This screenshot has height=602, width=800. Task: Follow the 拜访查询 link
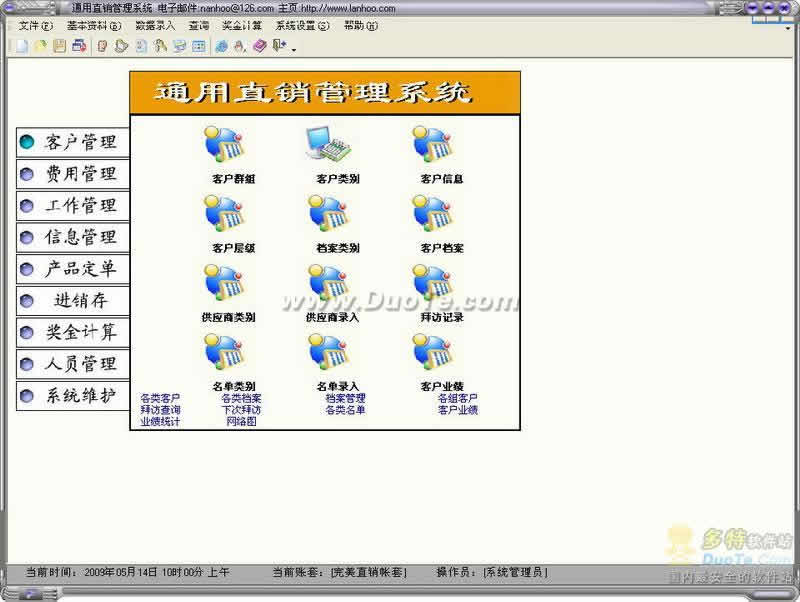(x=160, y=410)
